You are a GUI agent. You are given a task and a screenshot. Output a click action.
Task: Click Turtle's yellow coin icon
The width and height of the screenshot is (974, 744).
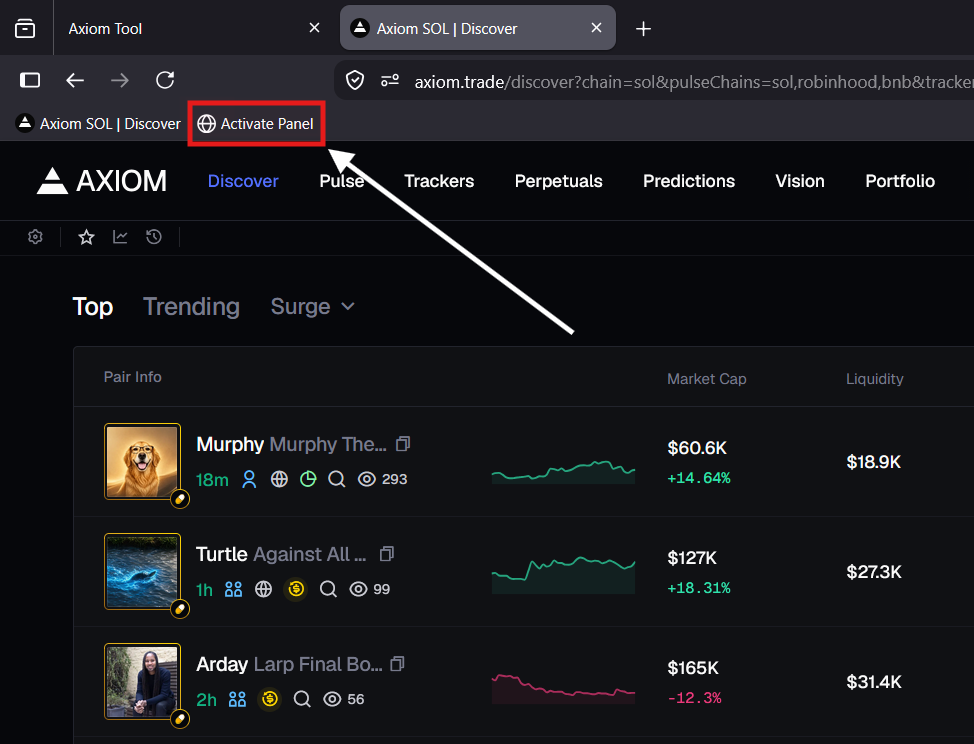(x=296, y=589)
